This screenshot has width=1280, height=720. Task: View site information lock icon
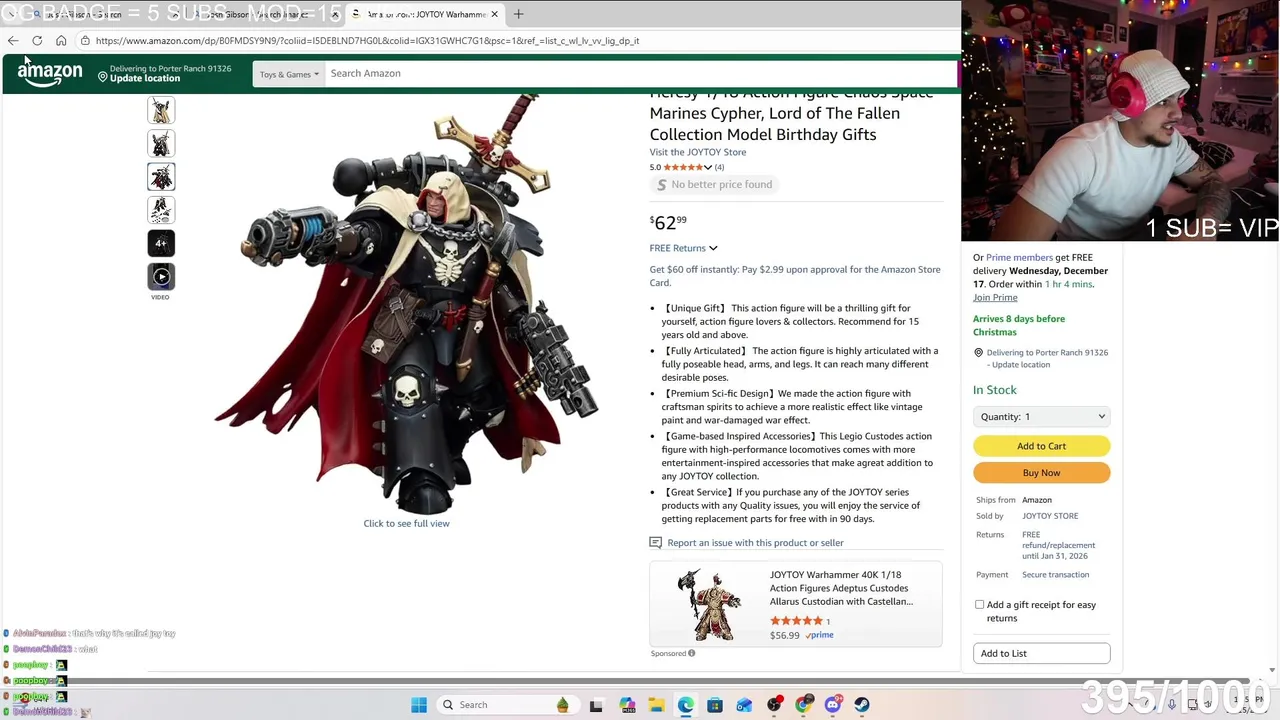(x=85, y=41)
